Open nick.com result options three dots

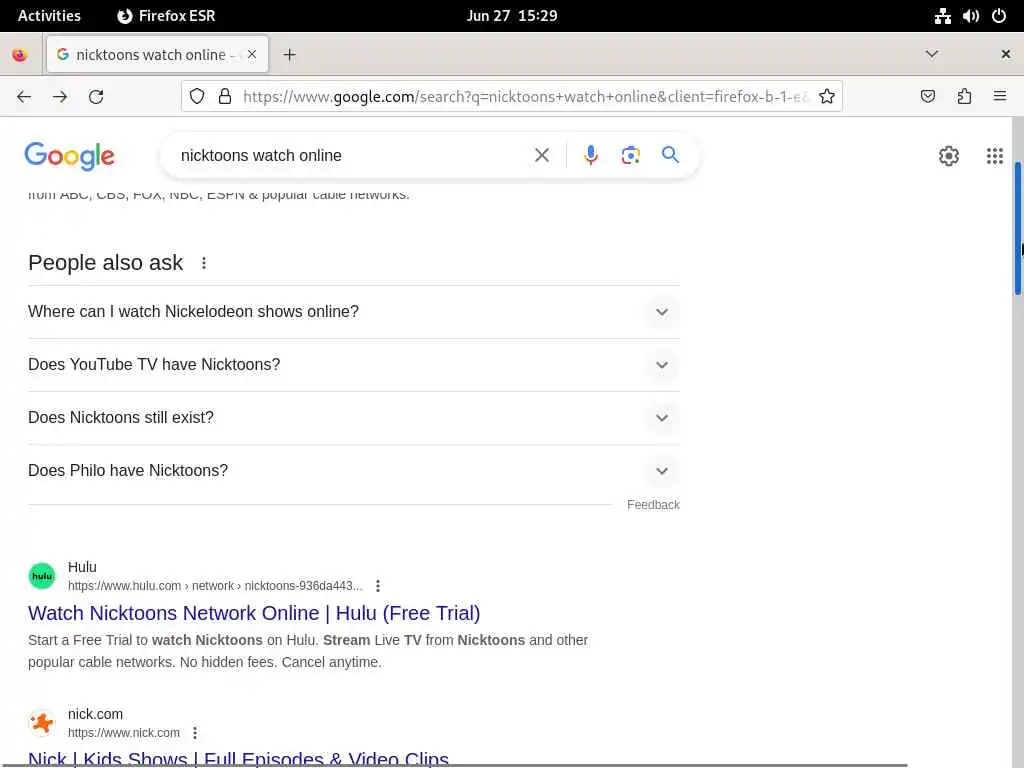coord(195,733)
